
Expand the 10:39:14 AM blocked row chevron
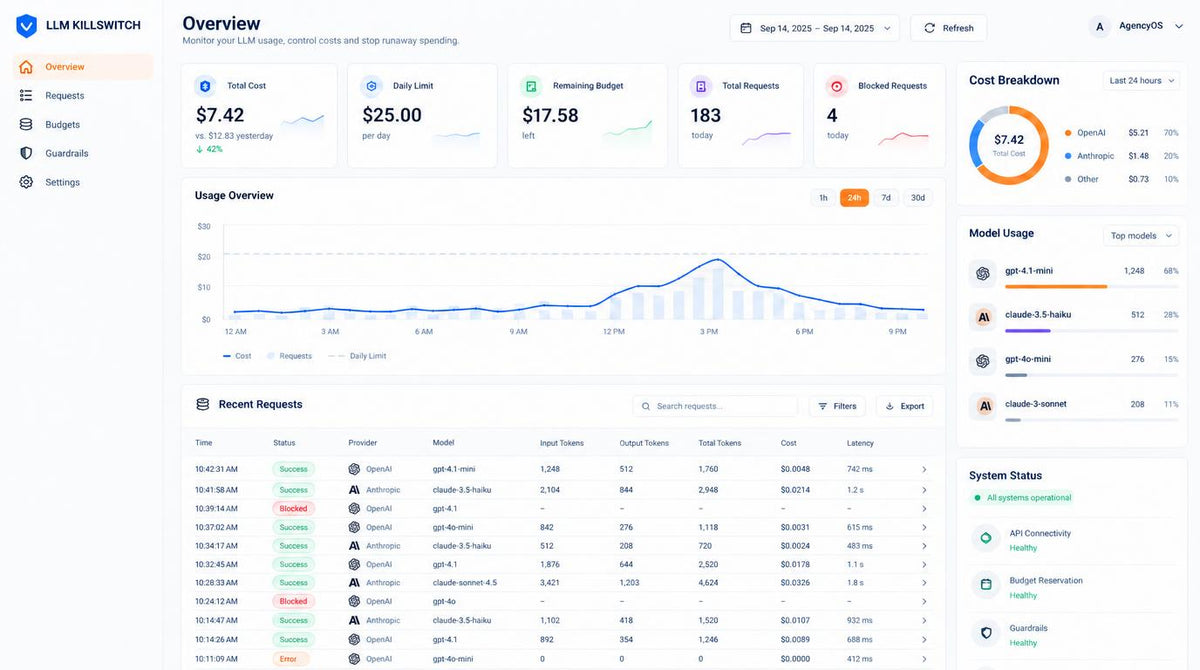924,509
